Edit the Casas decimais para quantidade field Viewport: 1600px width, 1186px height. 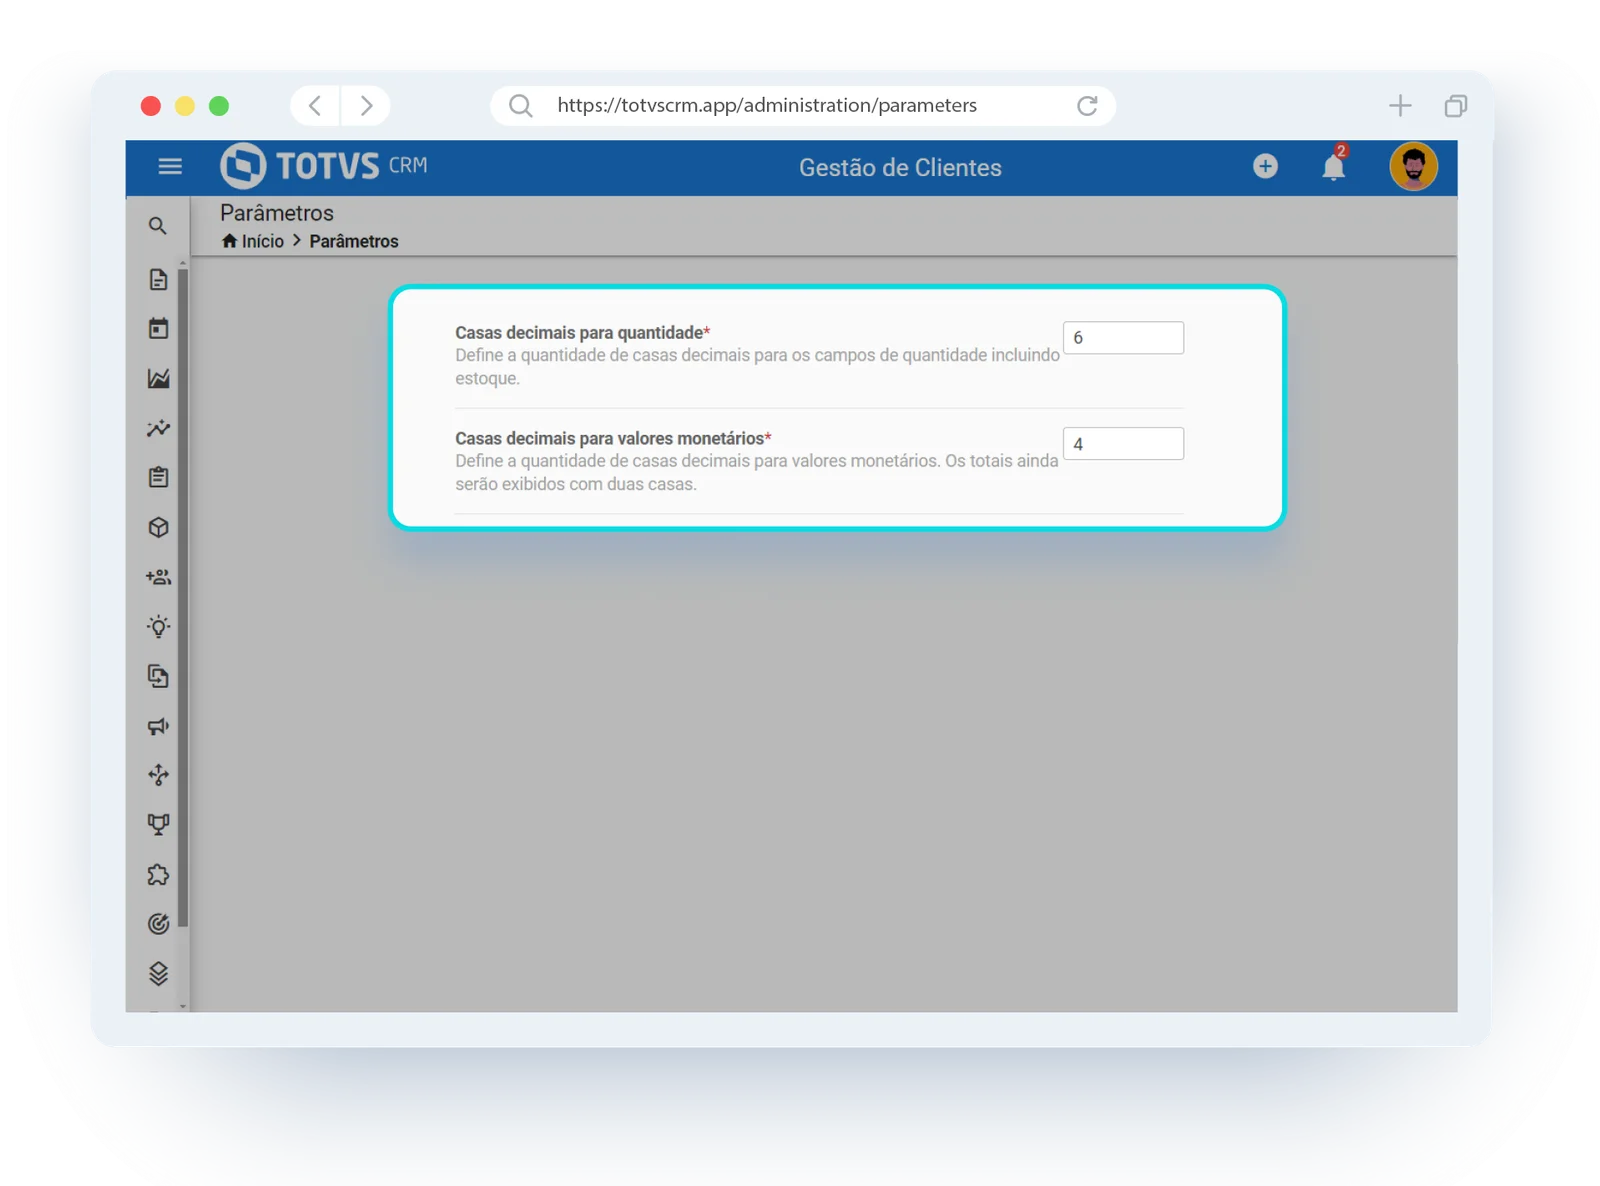[1123, 338]
